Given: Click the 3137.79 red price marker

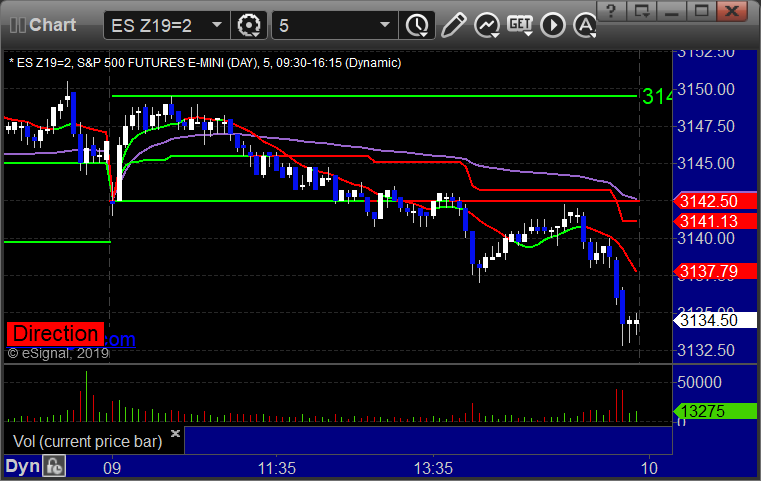Looking at the screenshot, I should click(x=714, y=271).
